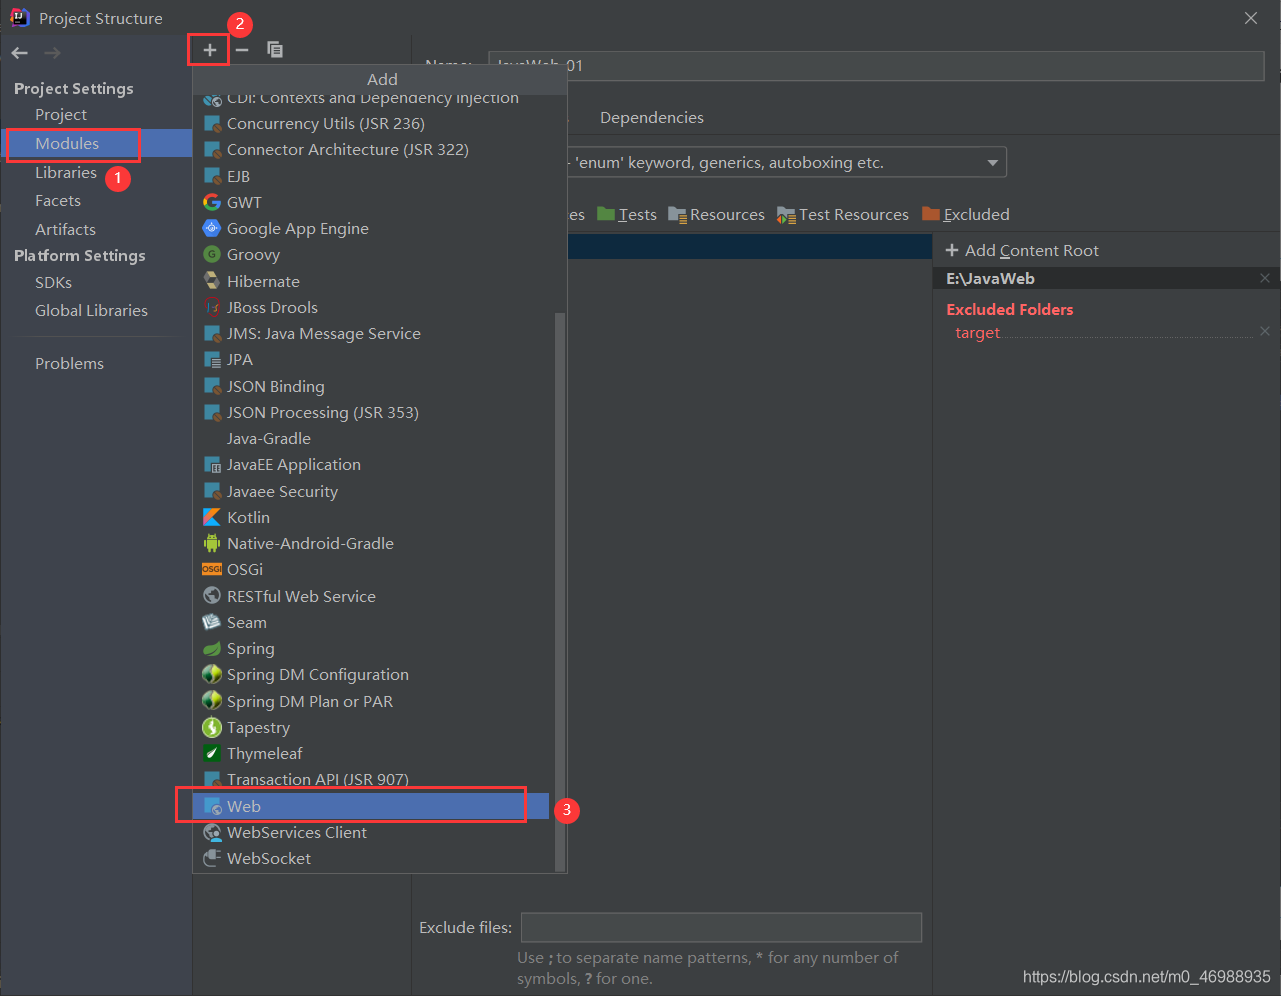The width and height of the screenshot is (1281, 996).
Task: Mark folder as Test Resources
Action: (x=843, y=214)
